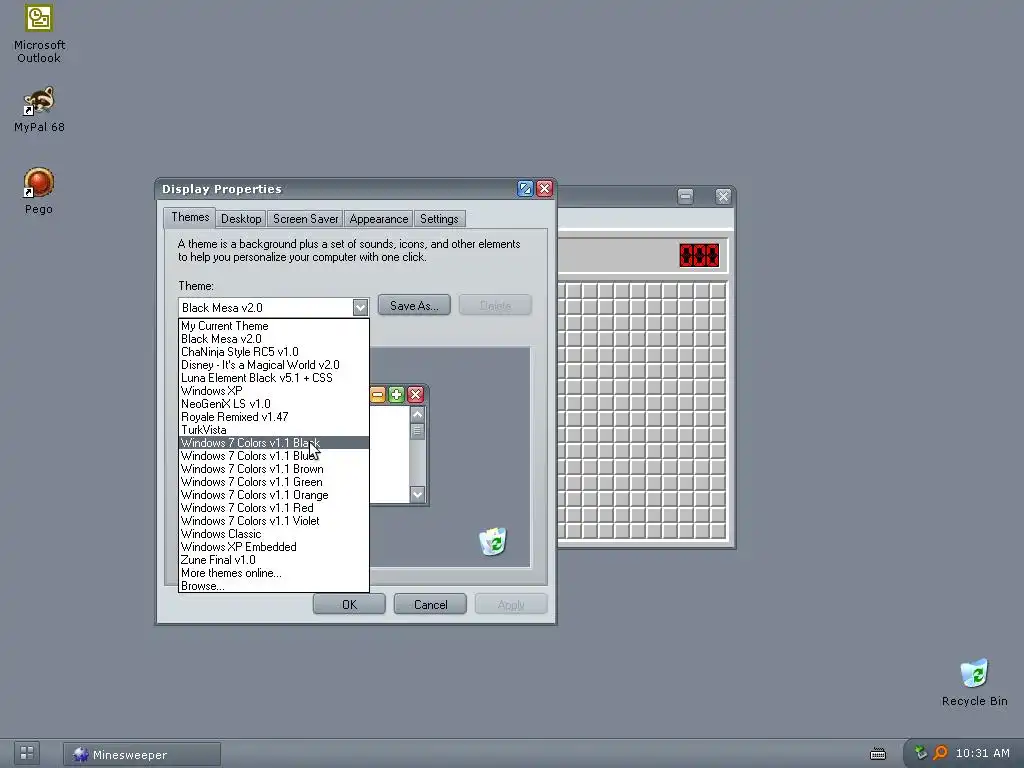The width and height of the screenshot is (1024, 768).
Task: Click the Theme combo box showing Black Mesa v2.0
Action: 274,307
